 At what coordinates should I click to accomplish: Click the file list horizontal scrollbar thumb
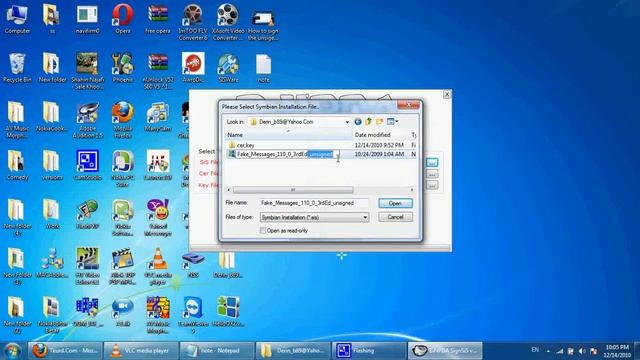[x=293, y=190]
